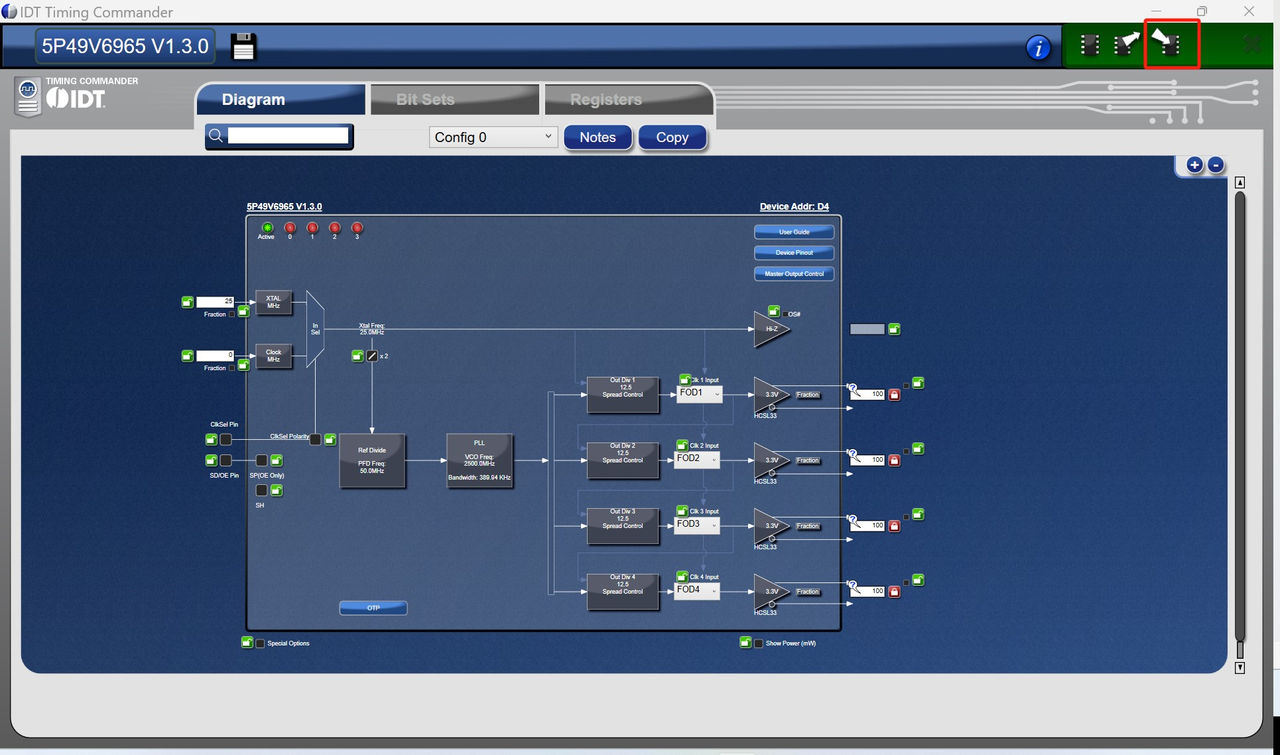The height and width of the screenshot is (755, 1280).
Task: Click the help magnifier on output 2 frequency
Action: [854, 455]
